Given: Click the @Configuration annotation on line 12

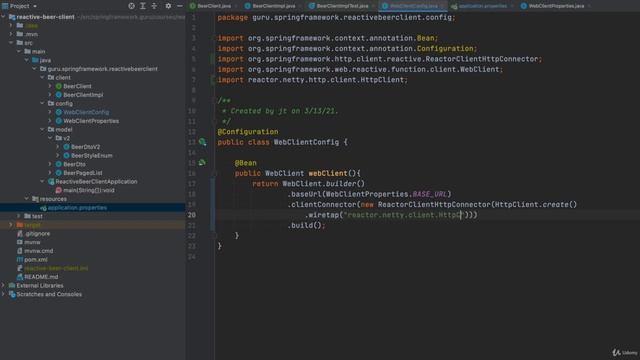Looking at the screenshot, I should tap(248, 131).
